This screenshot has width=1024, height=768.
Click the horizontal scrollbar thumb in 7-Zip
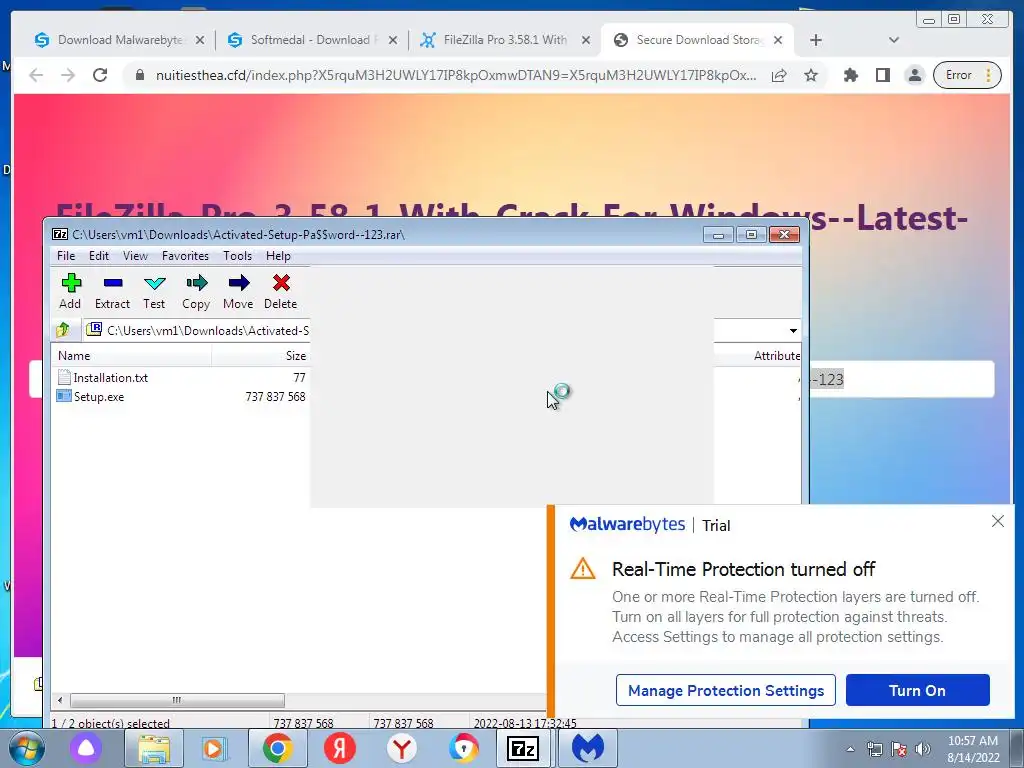(177, 700)
